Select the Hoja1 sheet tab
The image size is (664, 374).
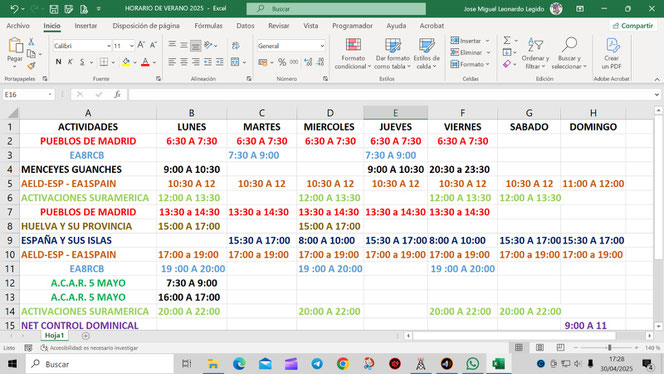point(55,335)
